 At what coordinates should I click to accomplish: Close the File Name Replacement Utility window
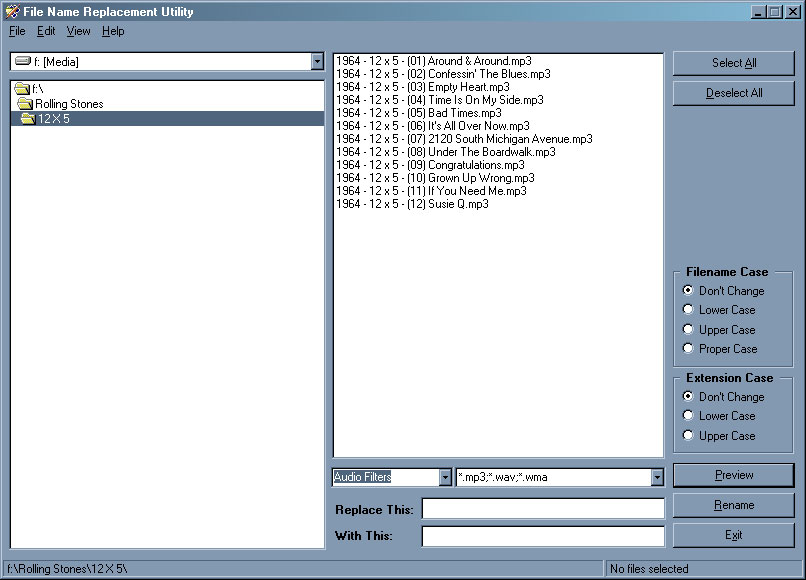(x=792, y=11)
